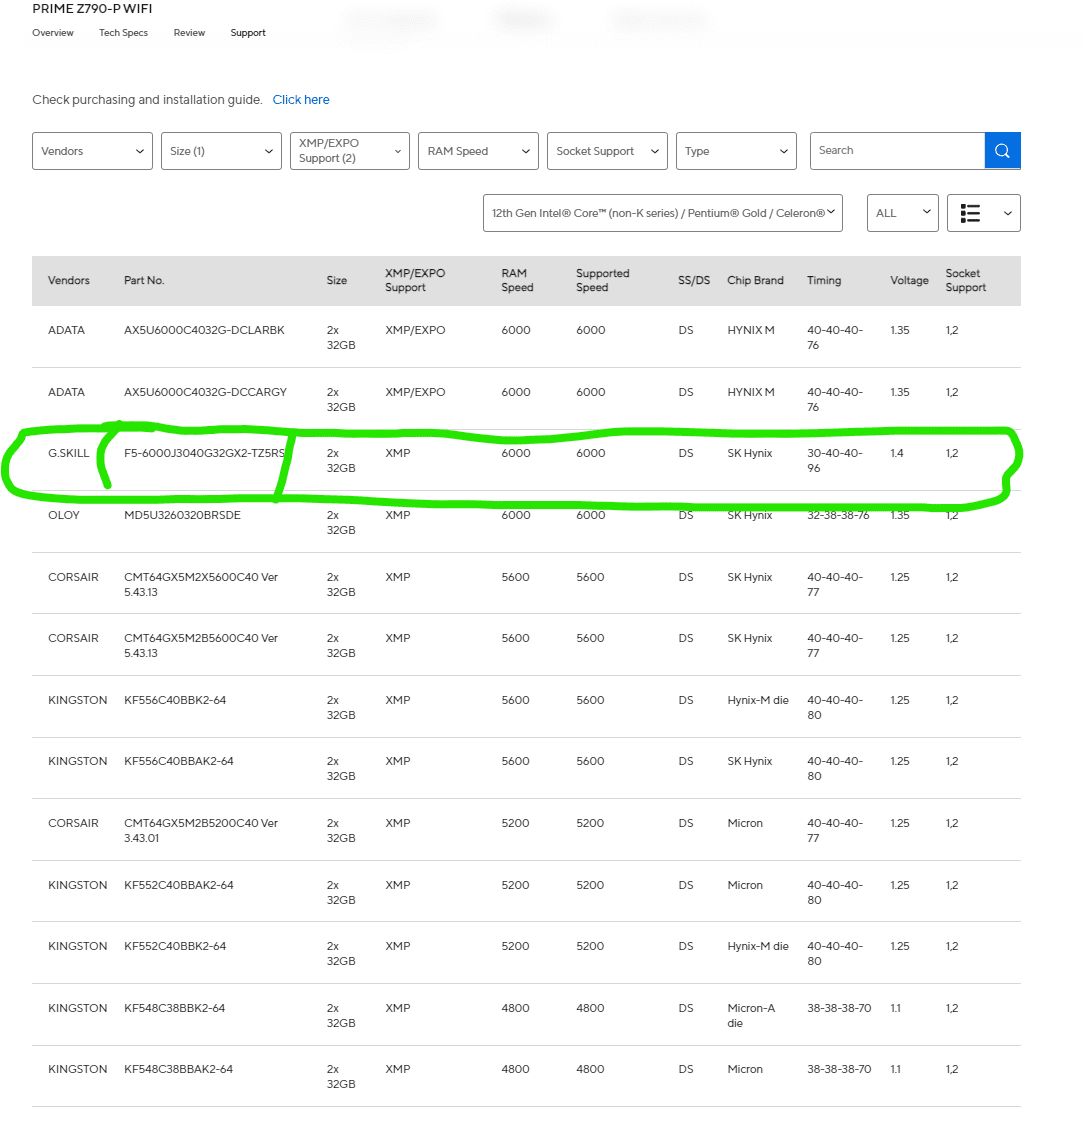Click the Chip Brand column header

click(x=755, y=280)
